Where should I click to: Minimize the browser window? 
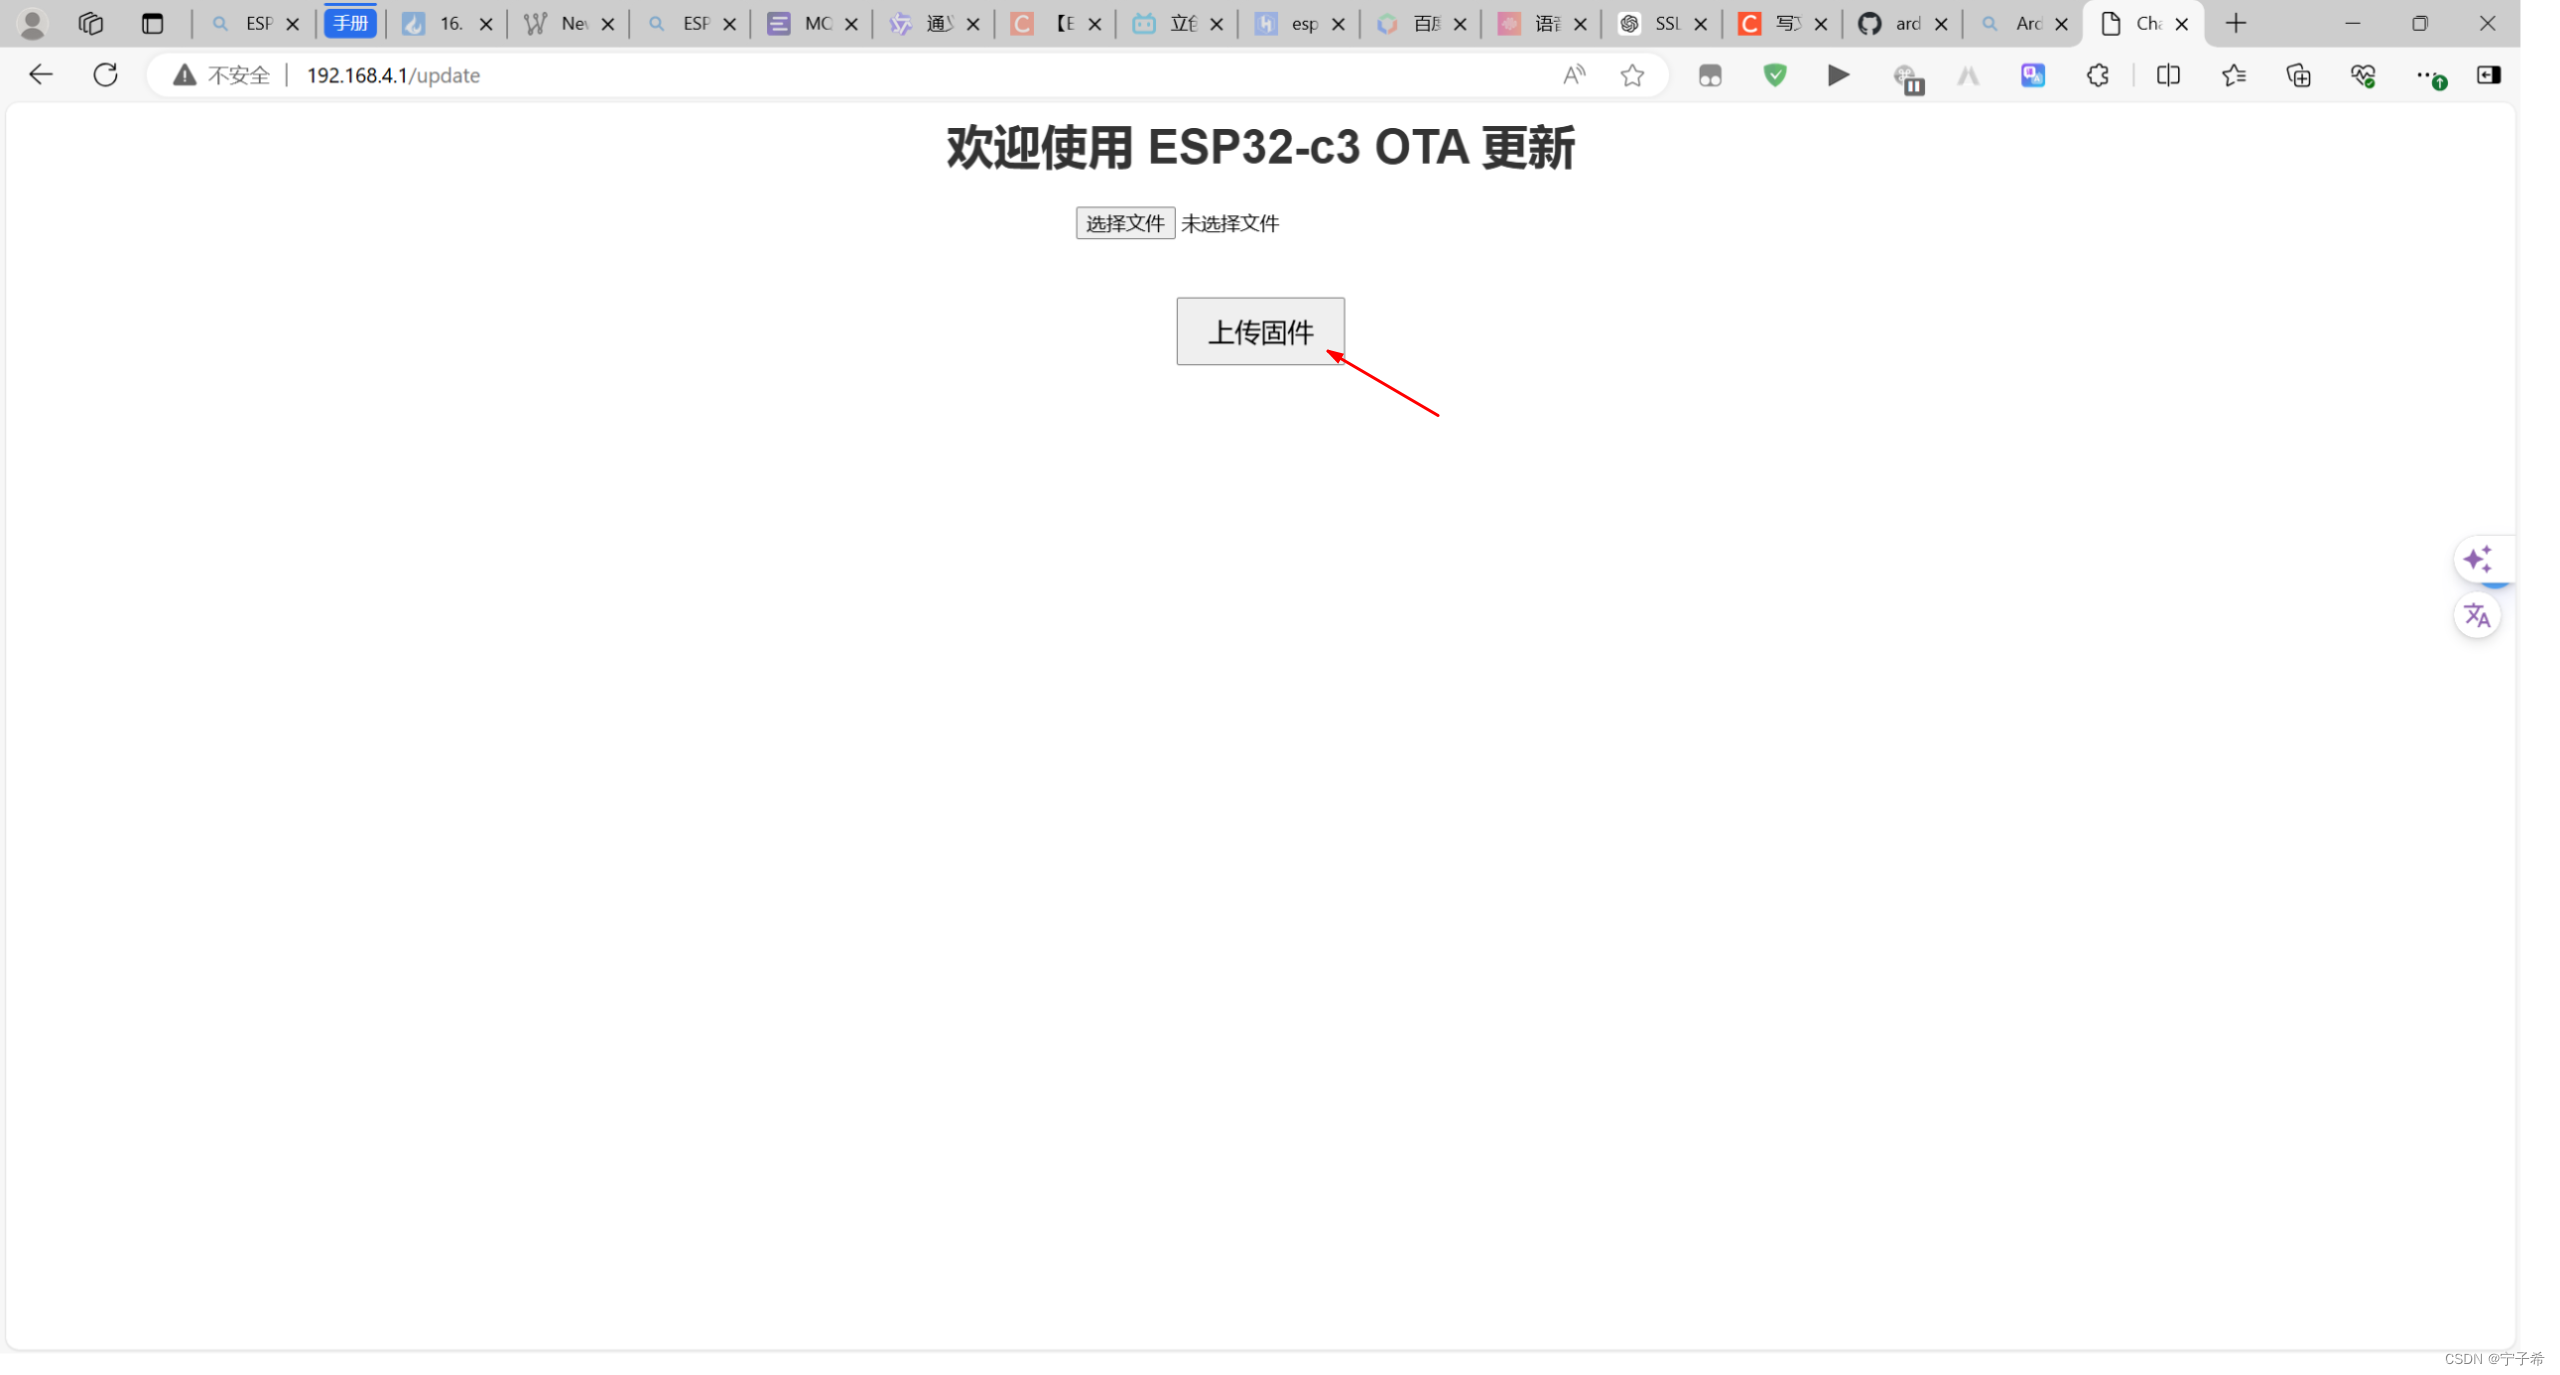click(x=2352, y=23)
